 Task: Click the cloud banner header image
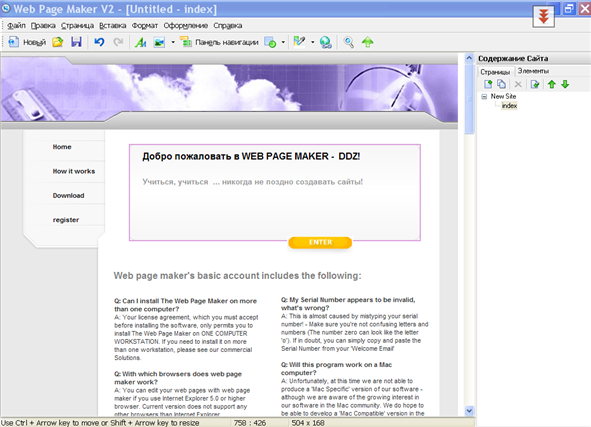click(x=229, y=89)
